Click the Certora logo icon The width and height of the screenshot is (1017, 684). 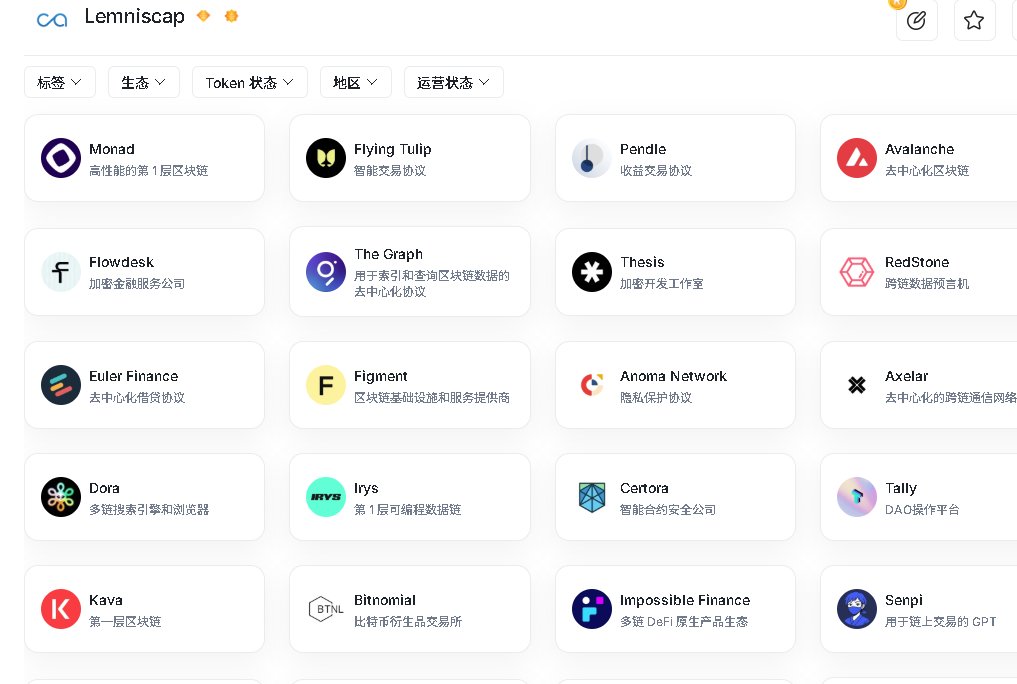(x=592, y=497)
